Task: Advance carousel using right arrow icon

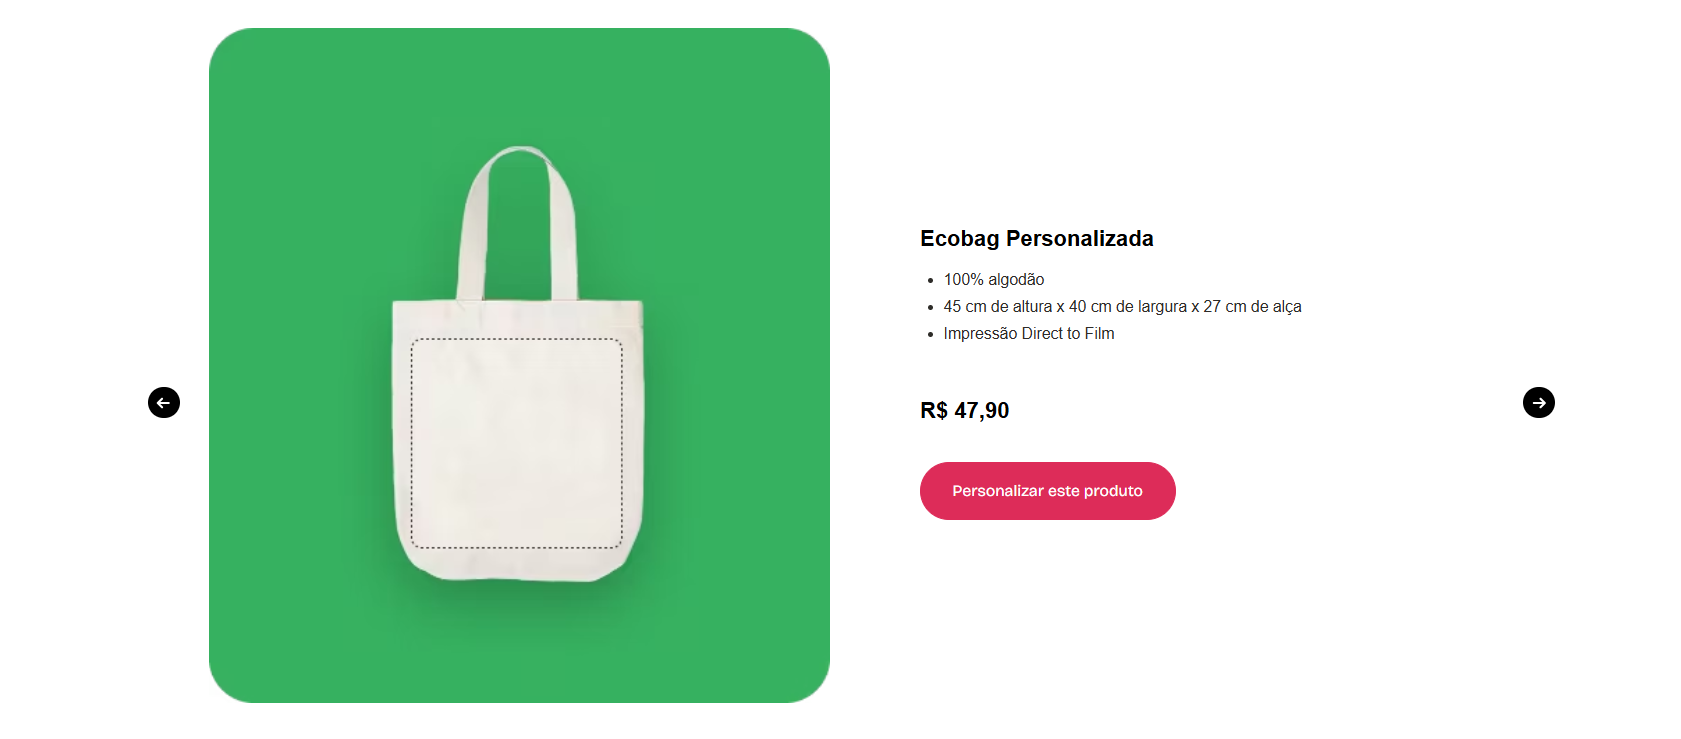Action: 1539,403
